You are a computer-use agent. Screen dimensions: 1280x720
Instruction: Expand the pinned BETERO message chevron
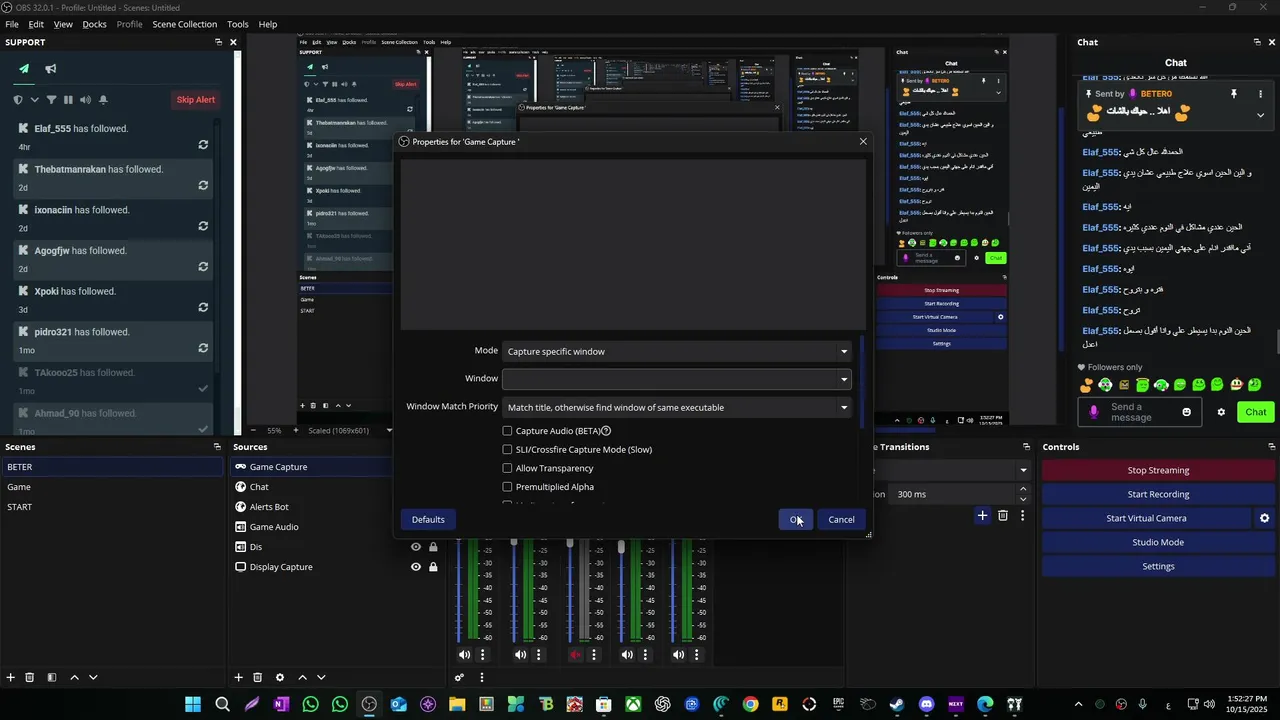click(x=1260, y=115)
